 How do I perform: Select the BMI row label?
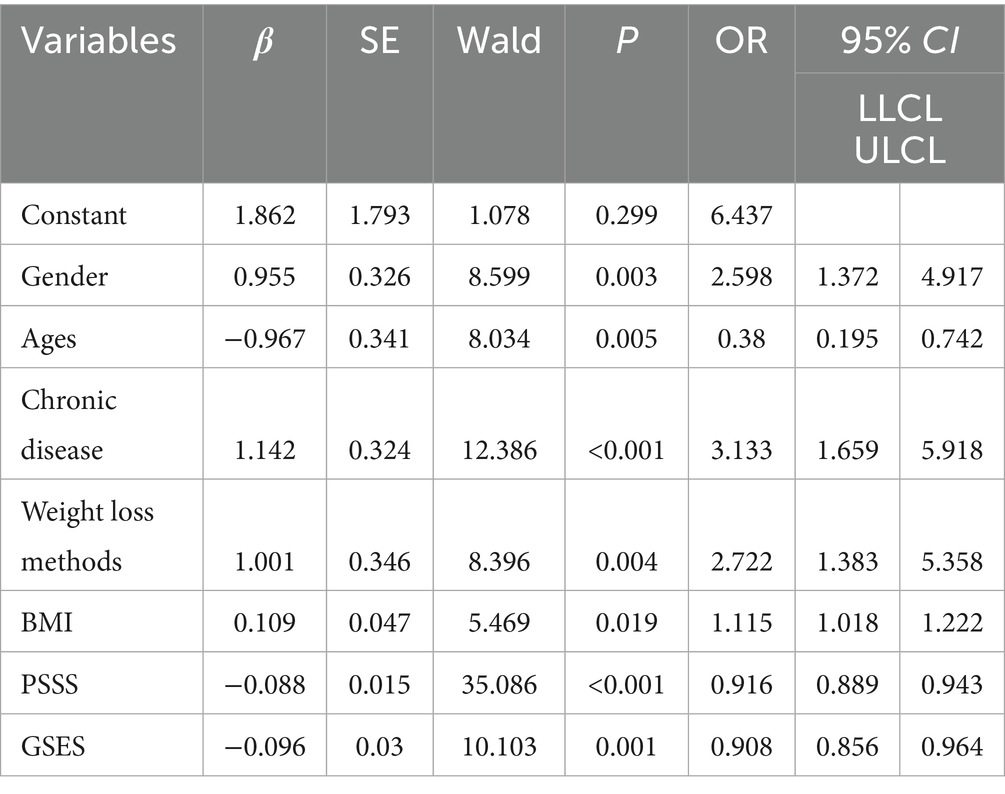(x=45, y=623)
